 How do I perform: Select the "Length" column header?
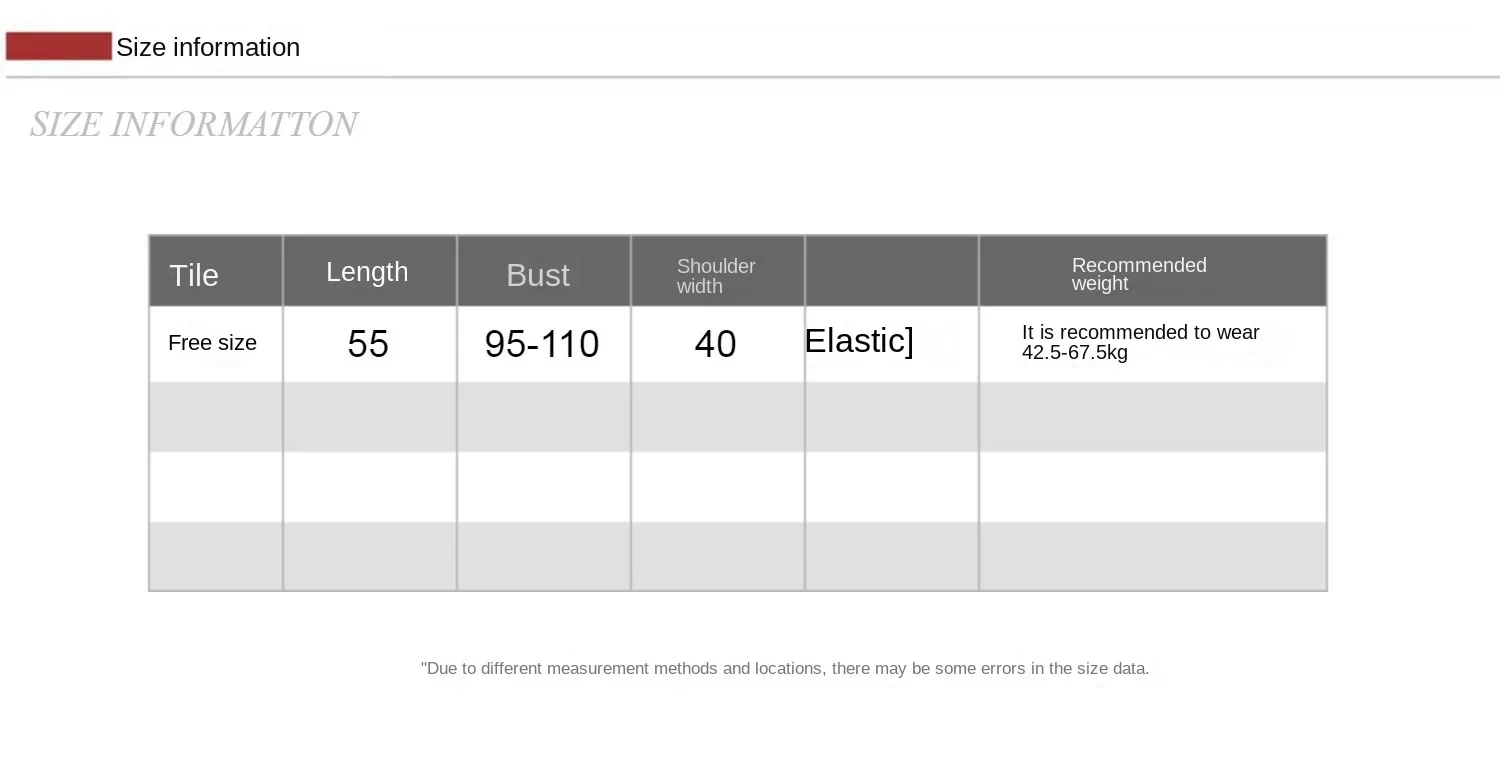367,272
